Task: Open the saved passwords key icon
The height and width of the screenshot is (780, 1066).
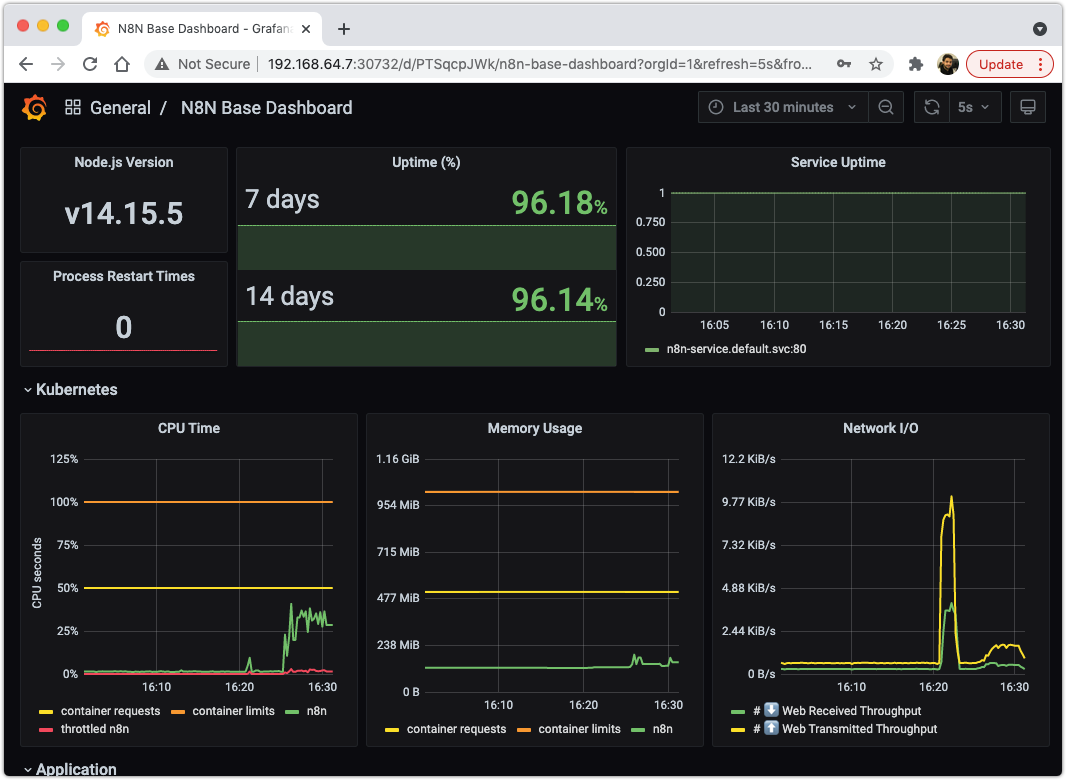Action: (x=844, y=64)
